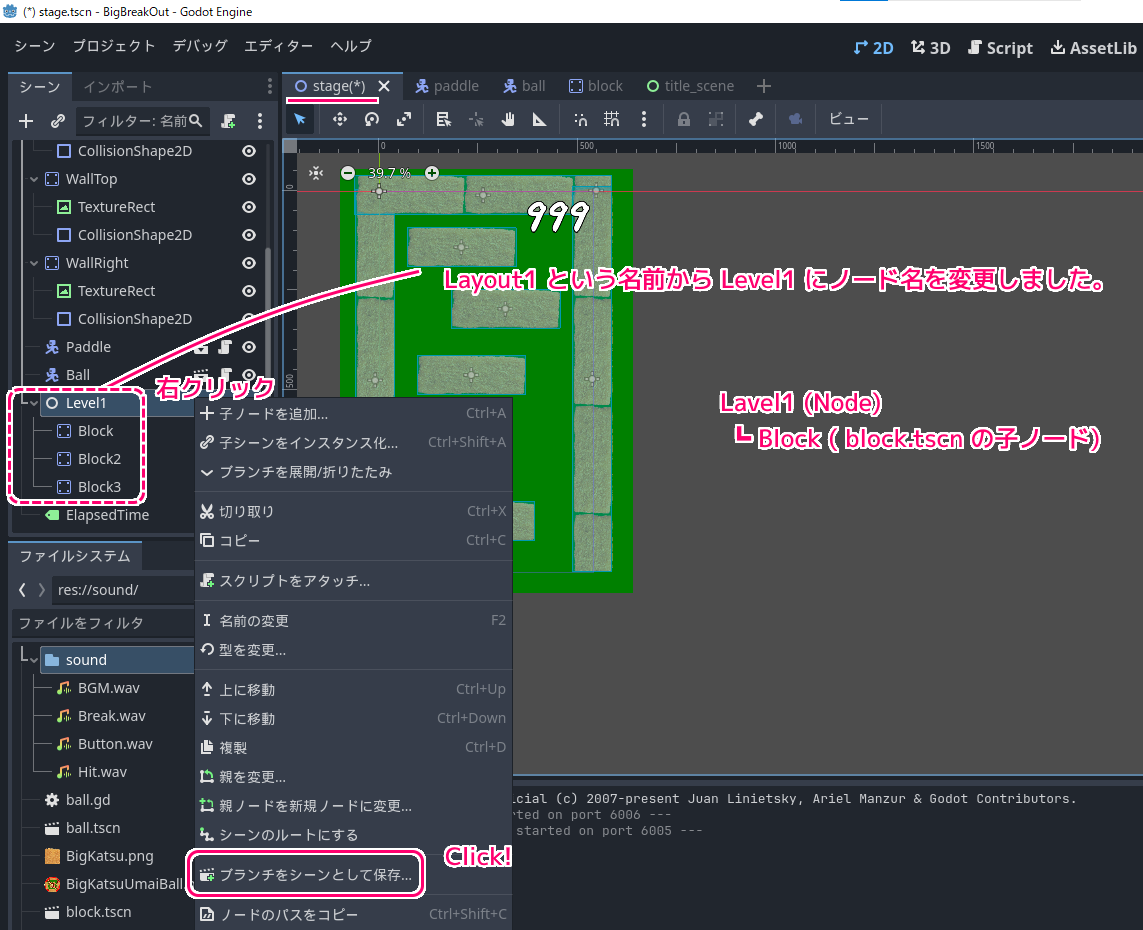Open the シーン menu in menu bar
This screenshot has height=930, width=1143.
(x=35, y=46)
